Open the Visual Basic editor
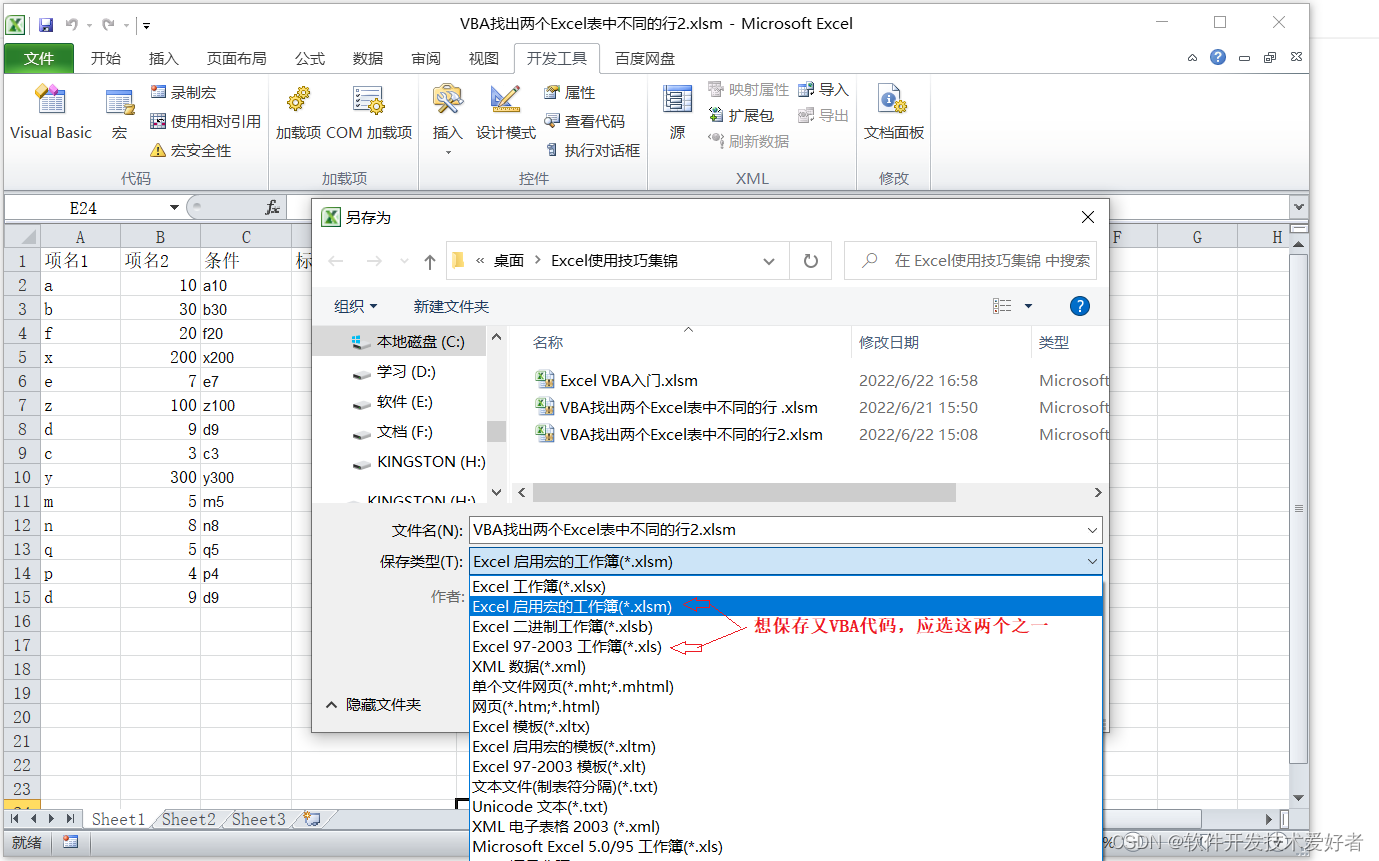This screenshot has width=1379, height=861. coord(50,112)
